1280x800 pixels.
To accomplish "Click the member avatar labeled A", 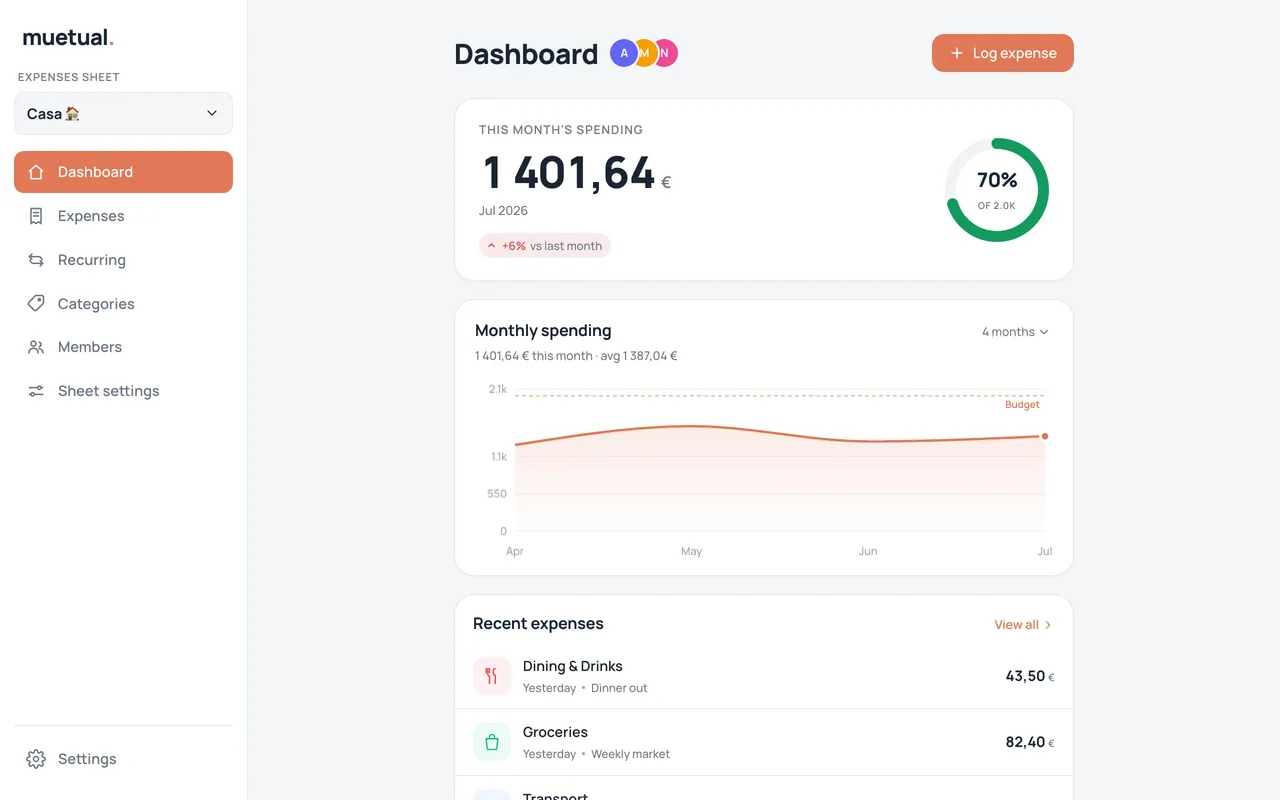I will pos(624,53).
